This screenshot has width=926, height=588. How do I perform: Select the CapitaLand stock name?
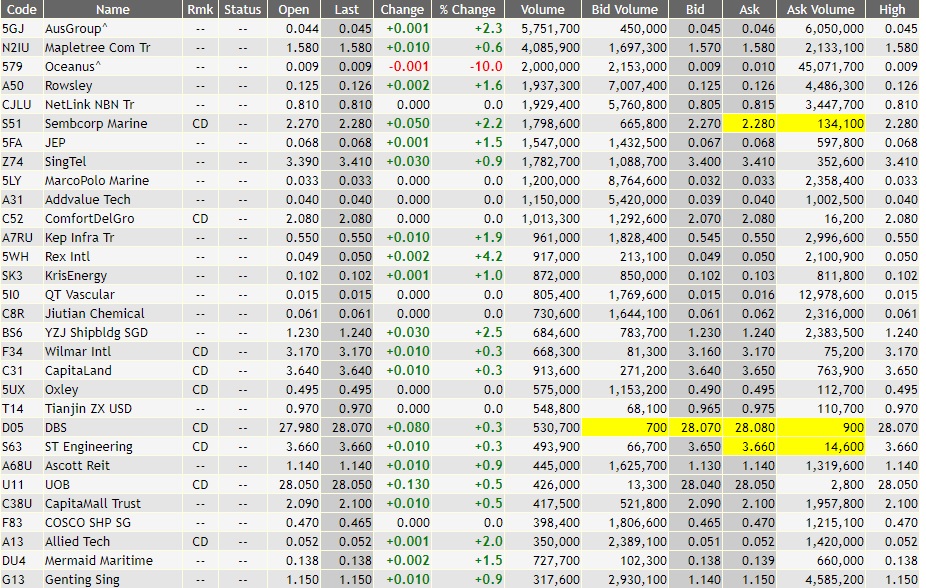click(x=79, y=371)
